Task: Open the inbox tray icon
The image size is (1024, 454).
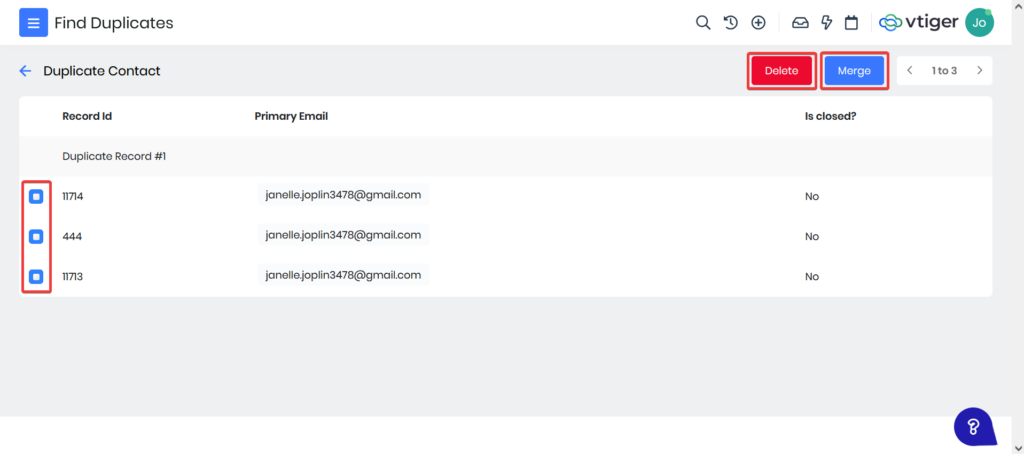Action: 800,22
